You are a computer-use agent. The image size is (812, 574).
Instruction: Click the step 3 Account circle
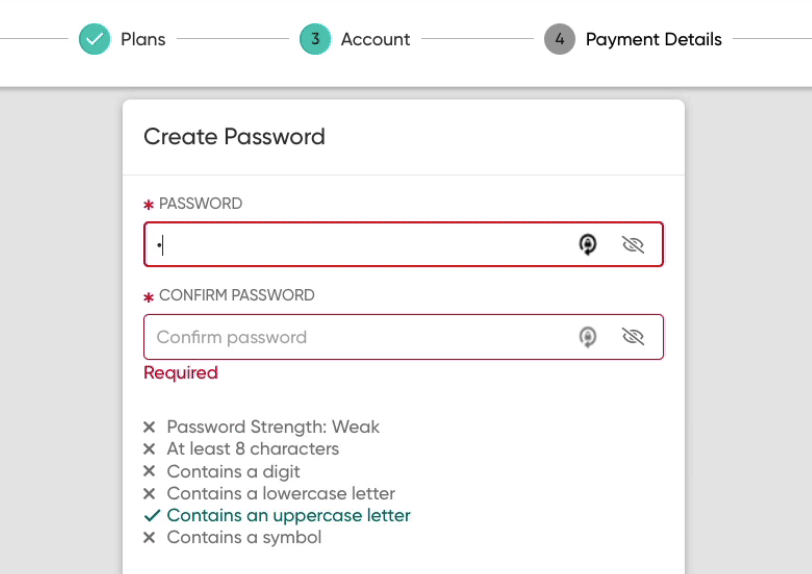[x=315, y=39]
